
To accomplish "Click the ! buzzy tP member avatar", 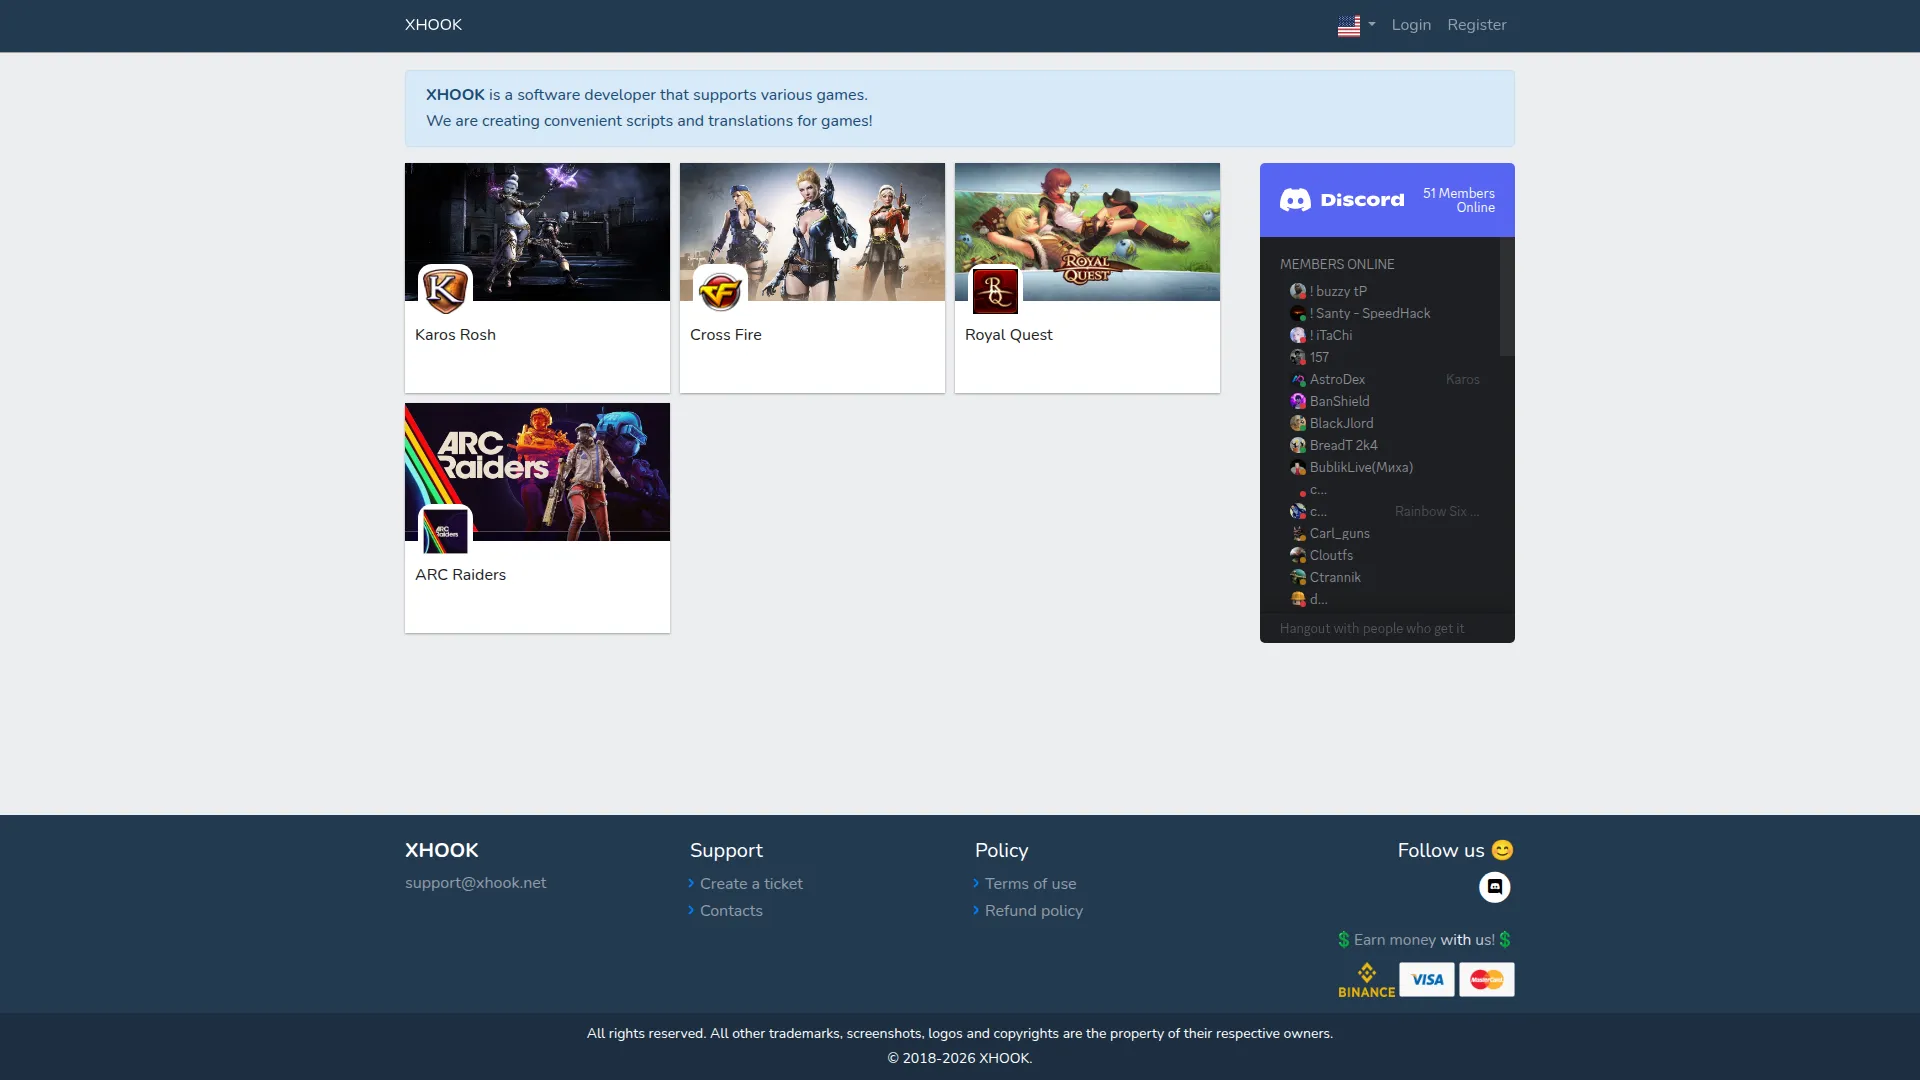I will click(1298, 291).
